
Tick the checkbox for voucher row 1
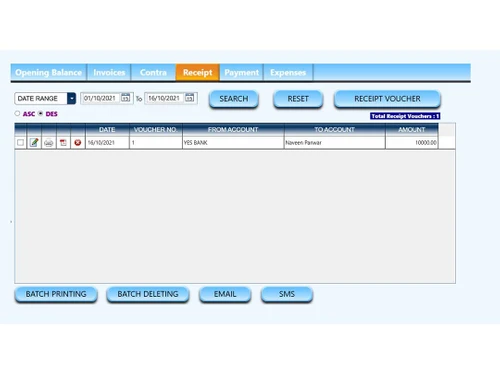[x=20, y=143]
